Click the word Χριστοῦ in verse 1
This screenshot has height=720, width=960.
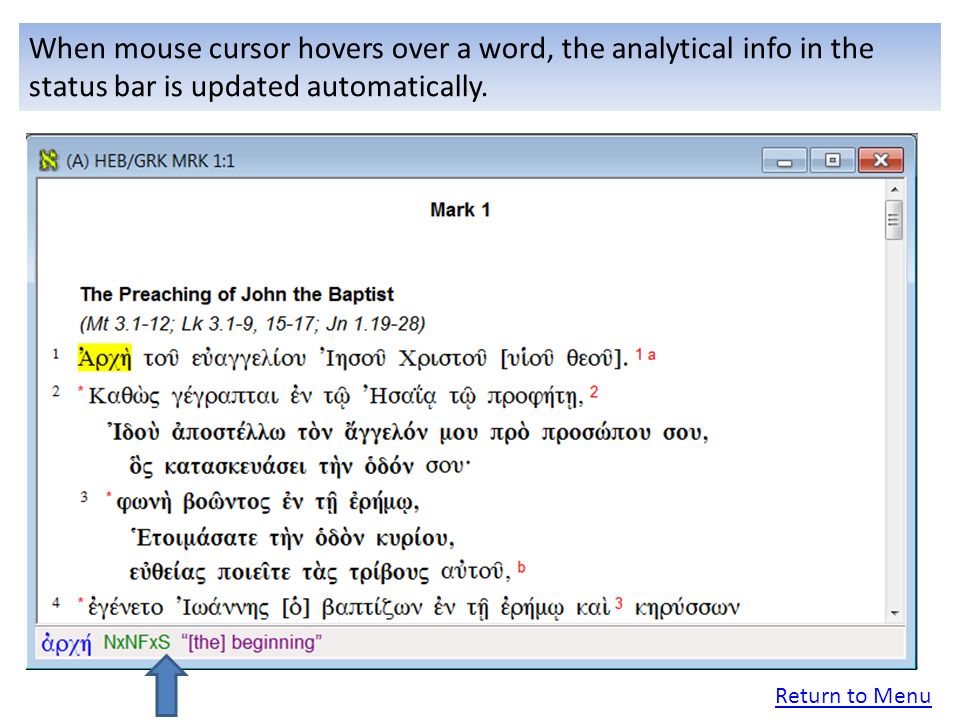443,358
